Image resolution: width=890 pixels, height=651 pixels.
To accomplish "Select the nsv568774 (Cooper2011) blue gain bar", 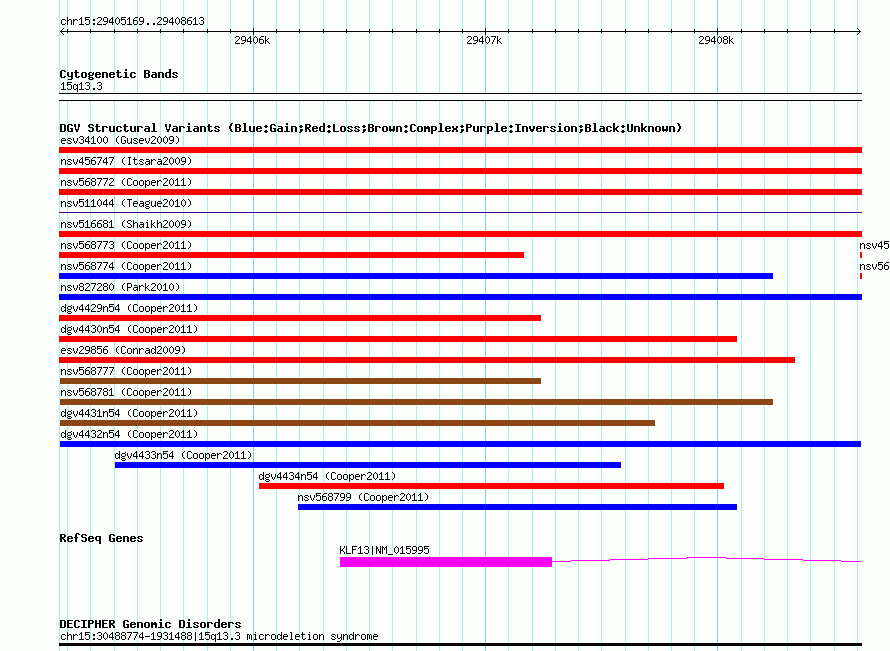I will point(416,276).
